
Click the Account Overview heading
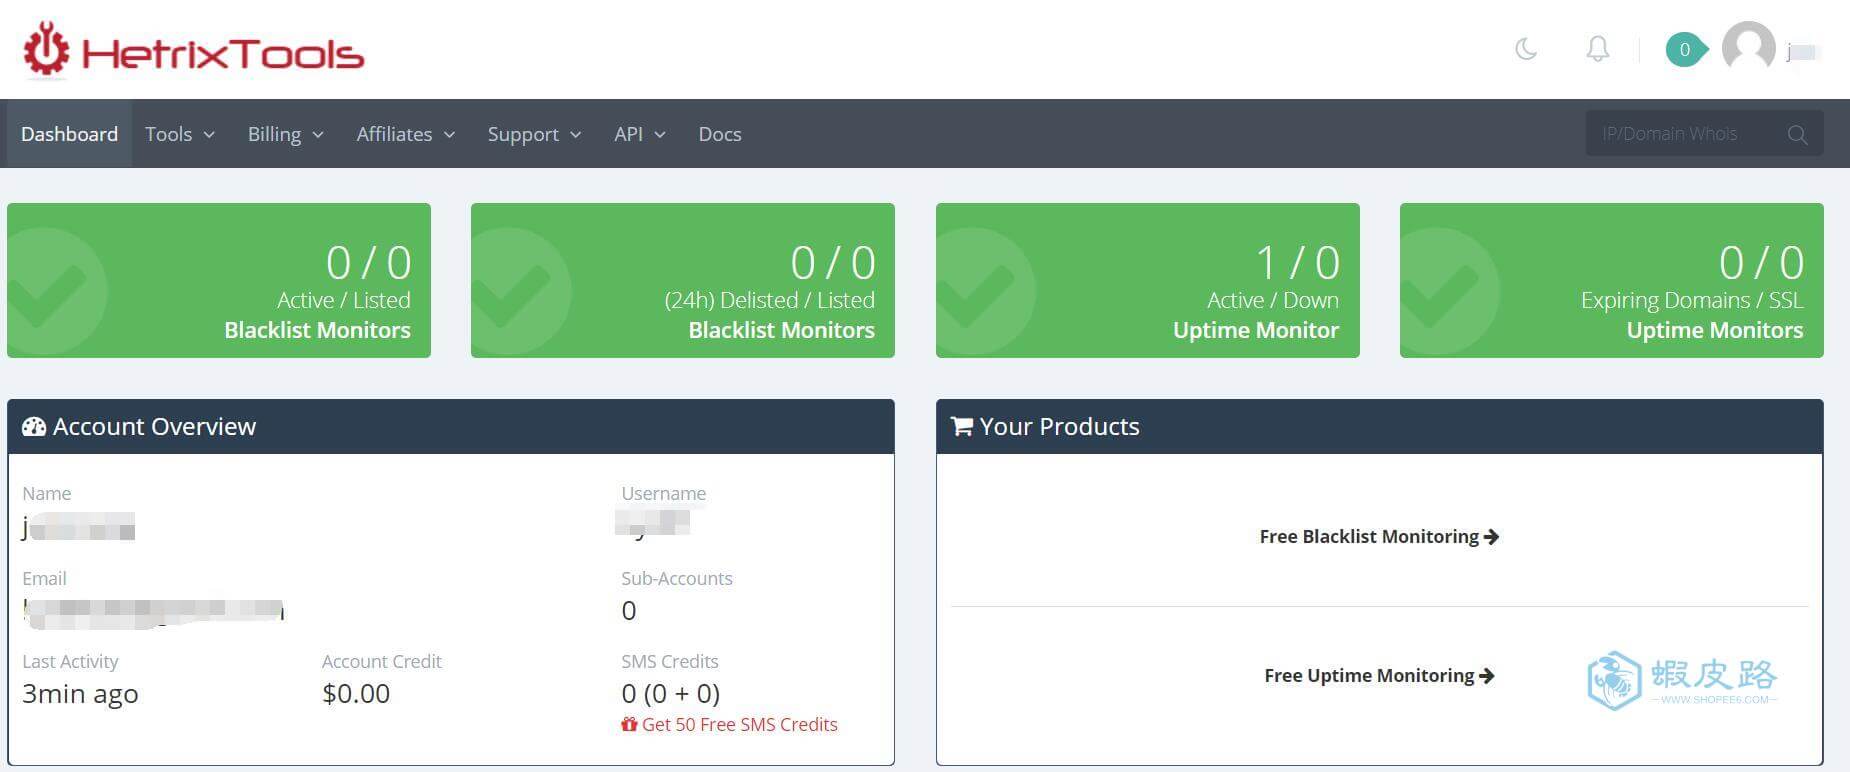[x=154, y=427]
